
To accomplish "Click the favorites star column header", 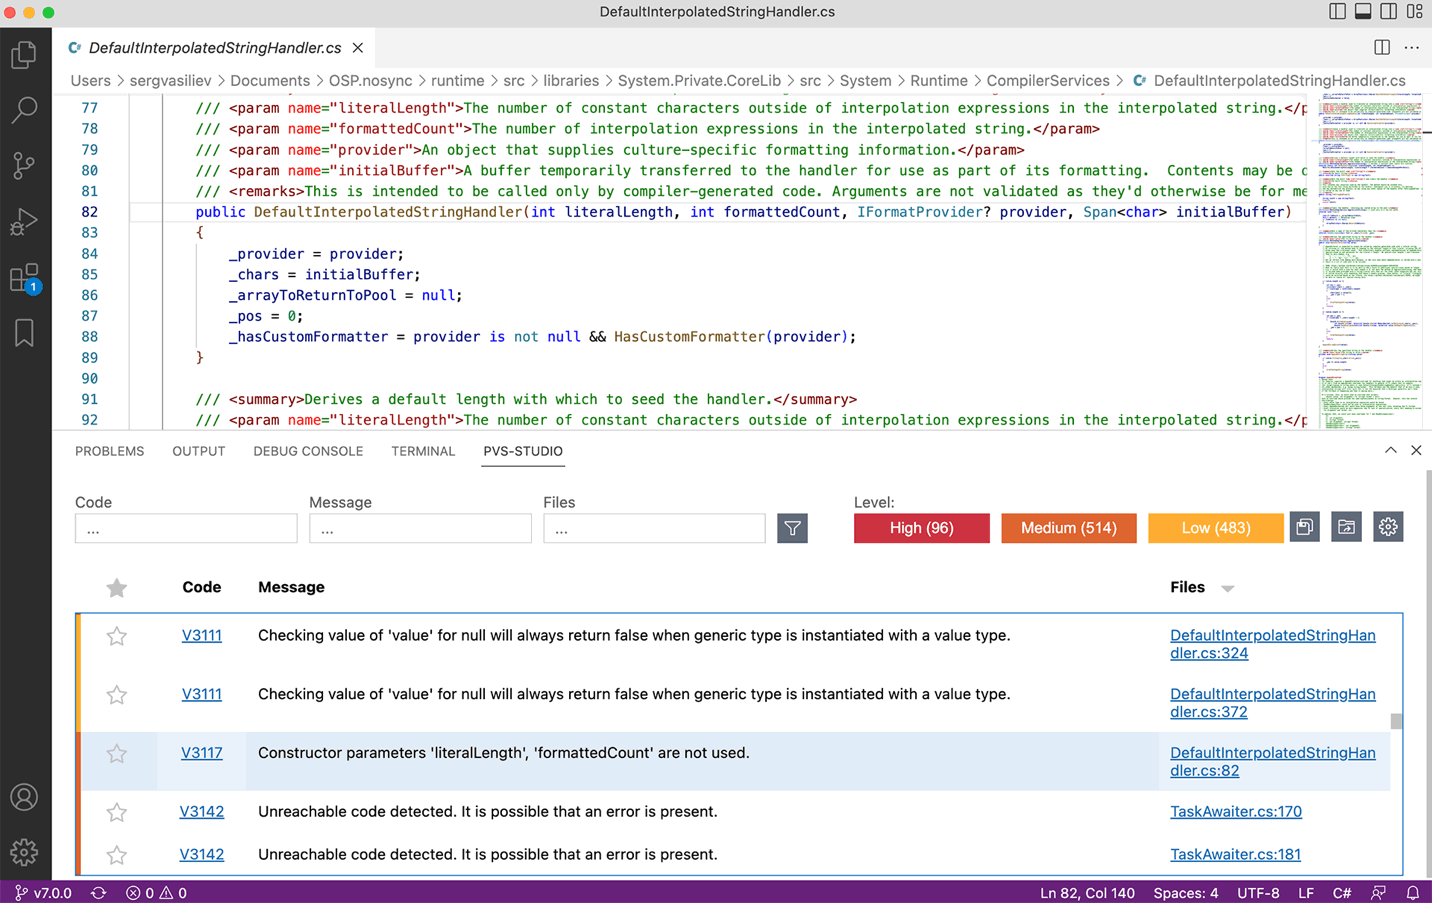I will (117, 588).
